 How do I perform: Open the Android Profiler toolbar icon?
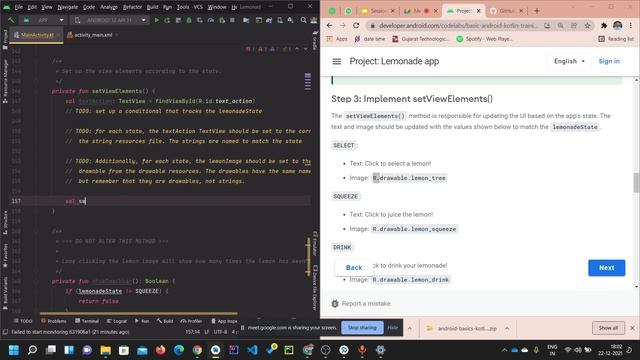(x=211, y=20)
